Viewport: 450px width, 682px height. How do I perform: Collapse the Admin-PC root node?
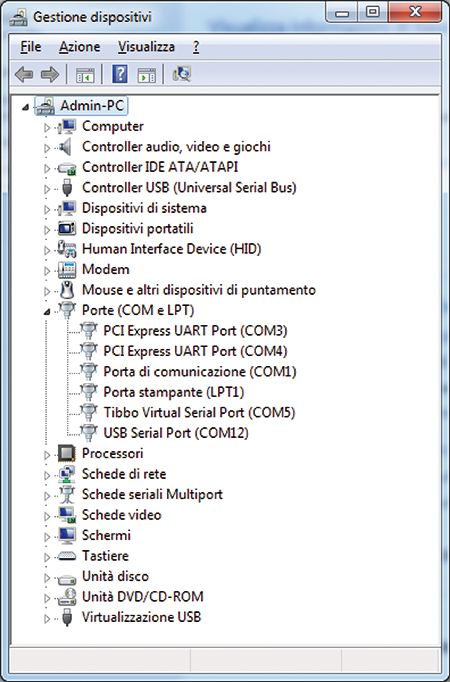(26, 107)
